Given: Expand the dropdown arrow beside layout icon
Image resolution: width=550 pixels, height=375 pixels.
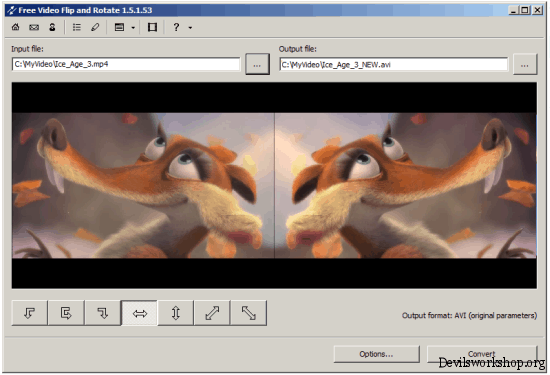Looking at the screenshot, I should (133, 27).
